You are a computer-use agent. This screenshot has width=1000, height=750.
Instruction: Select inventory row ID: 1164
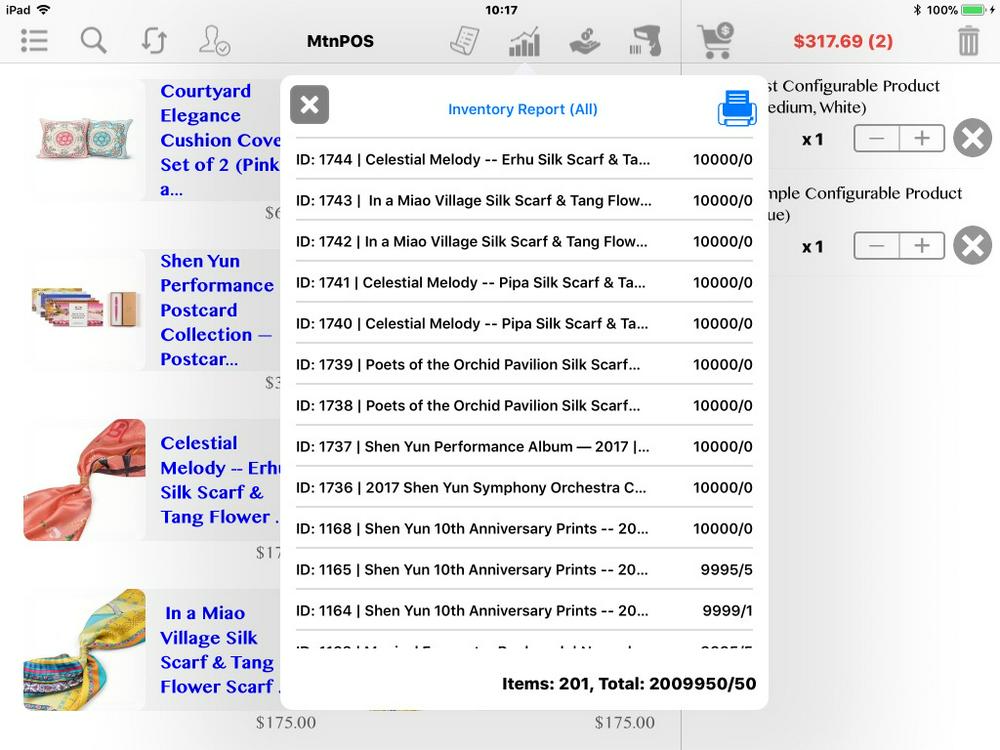coord(524,610)
